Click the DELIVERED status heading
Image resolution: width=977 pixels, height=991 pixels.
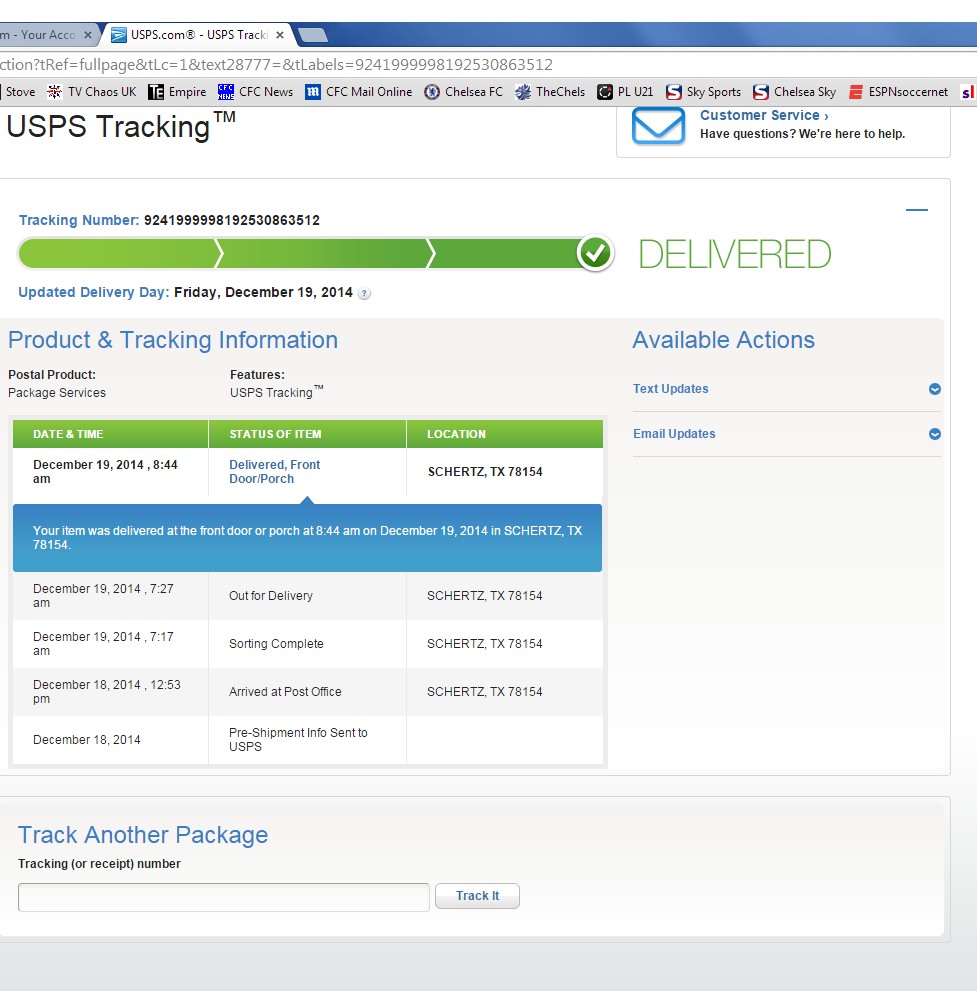click(x=735, y=254)
